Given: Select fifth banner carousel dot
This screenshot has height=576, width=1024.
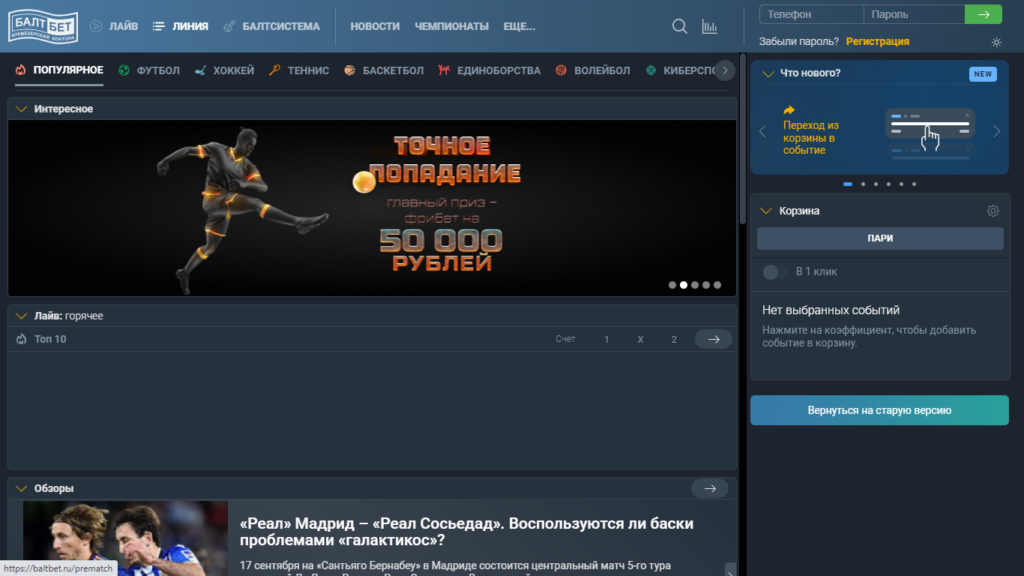Looking at the screenshot, I should (717, 285).
